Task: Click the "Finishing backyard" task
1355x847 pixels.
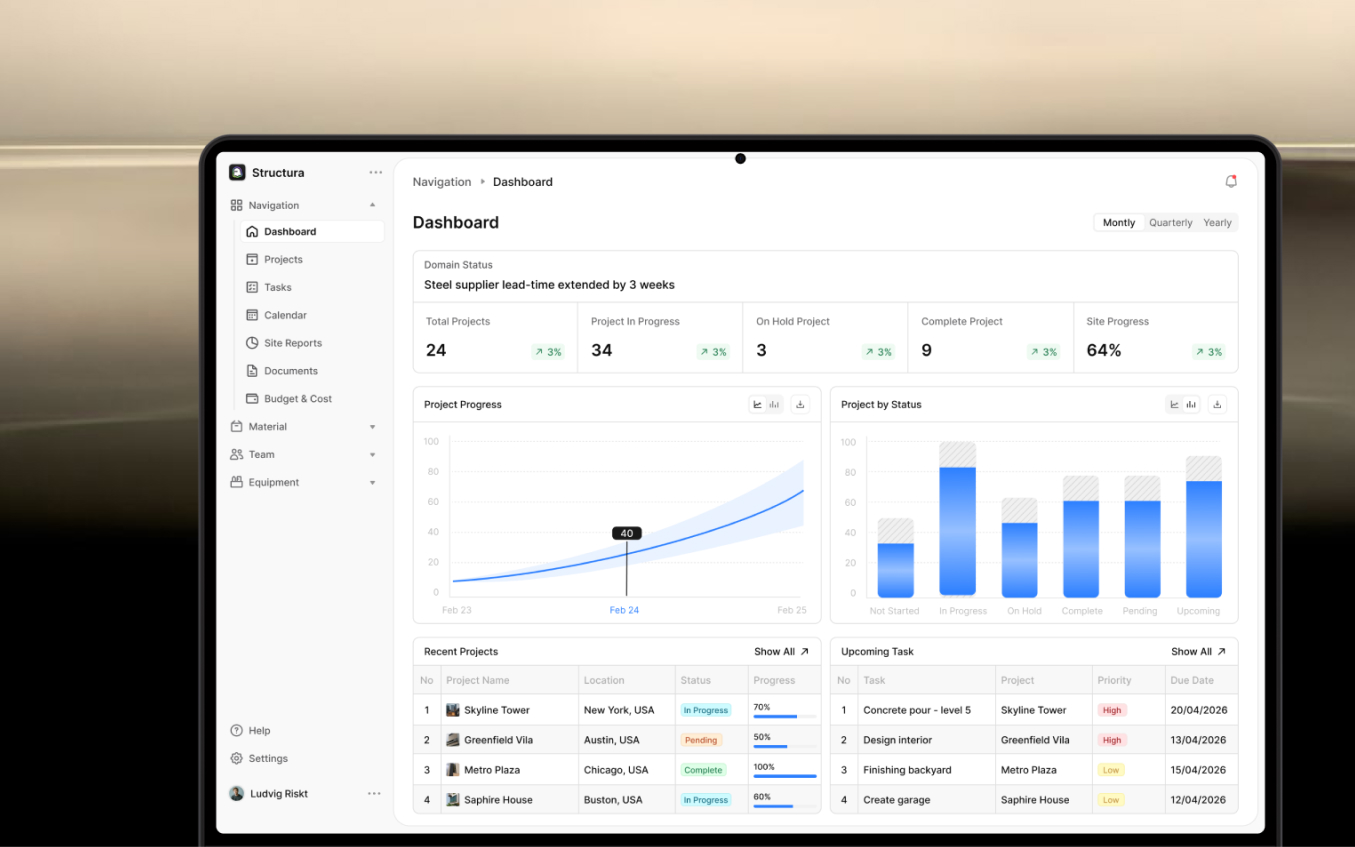Action: [907, 770]
